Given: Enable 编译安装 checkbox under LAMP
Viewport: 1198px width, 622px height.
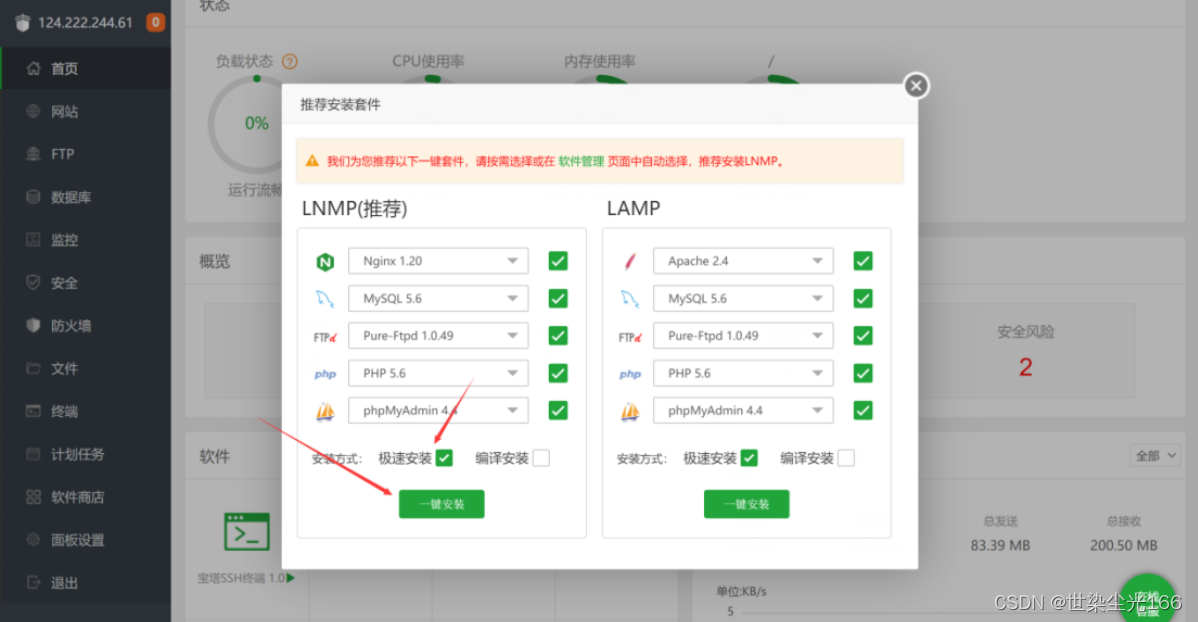Looking at the screenshot, I should pyautogui.click(x=846, y=458).
